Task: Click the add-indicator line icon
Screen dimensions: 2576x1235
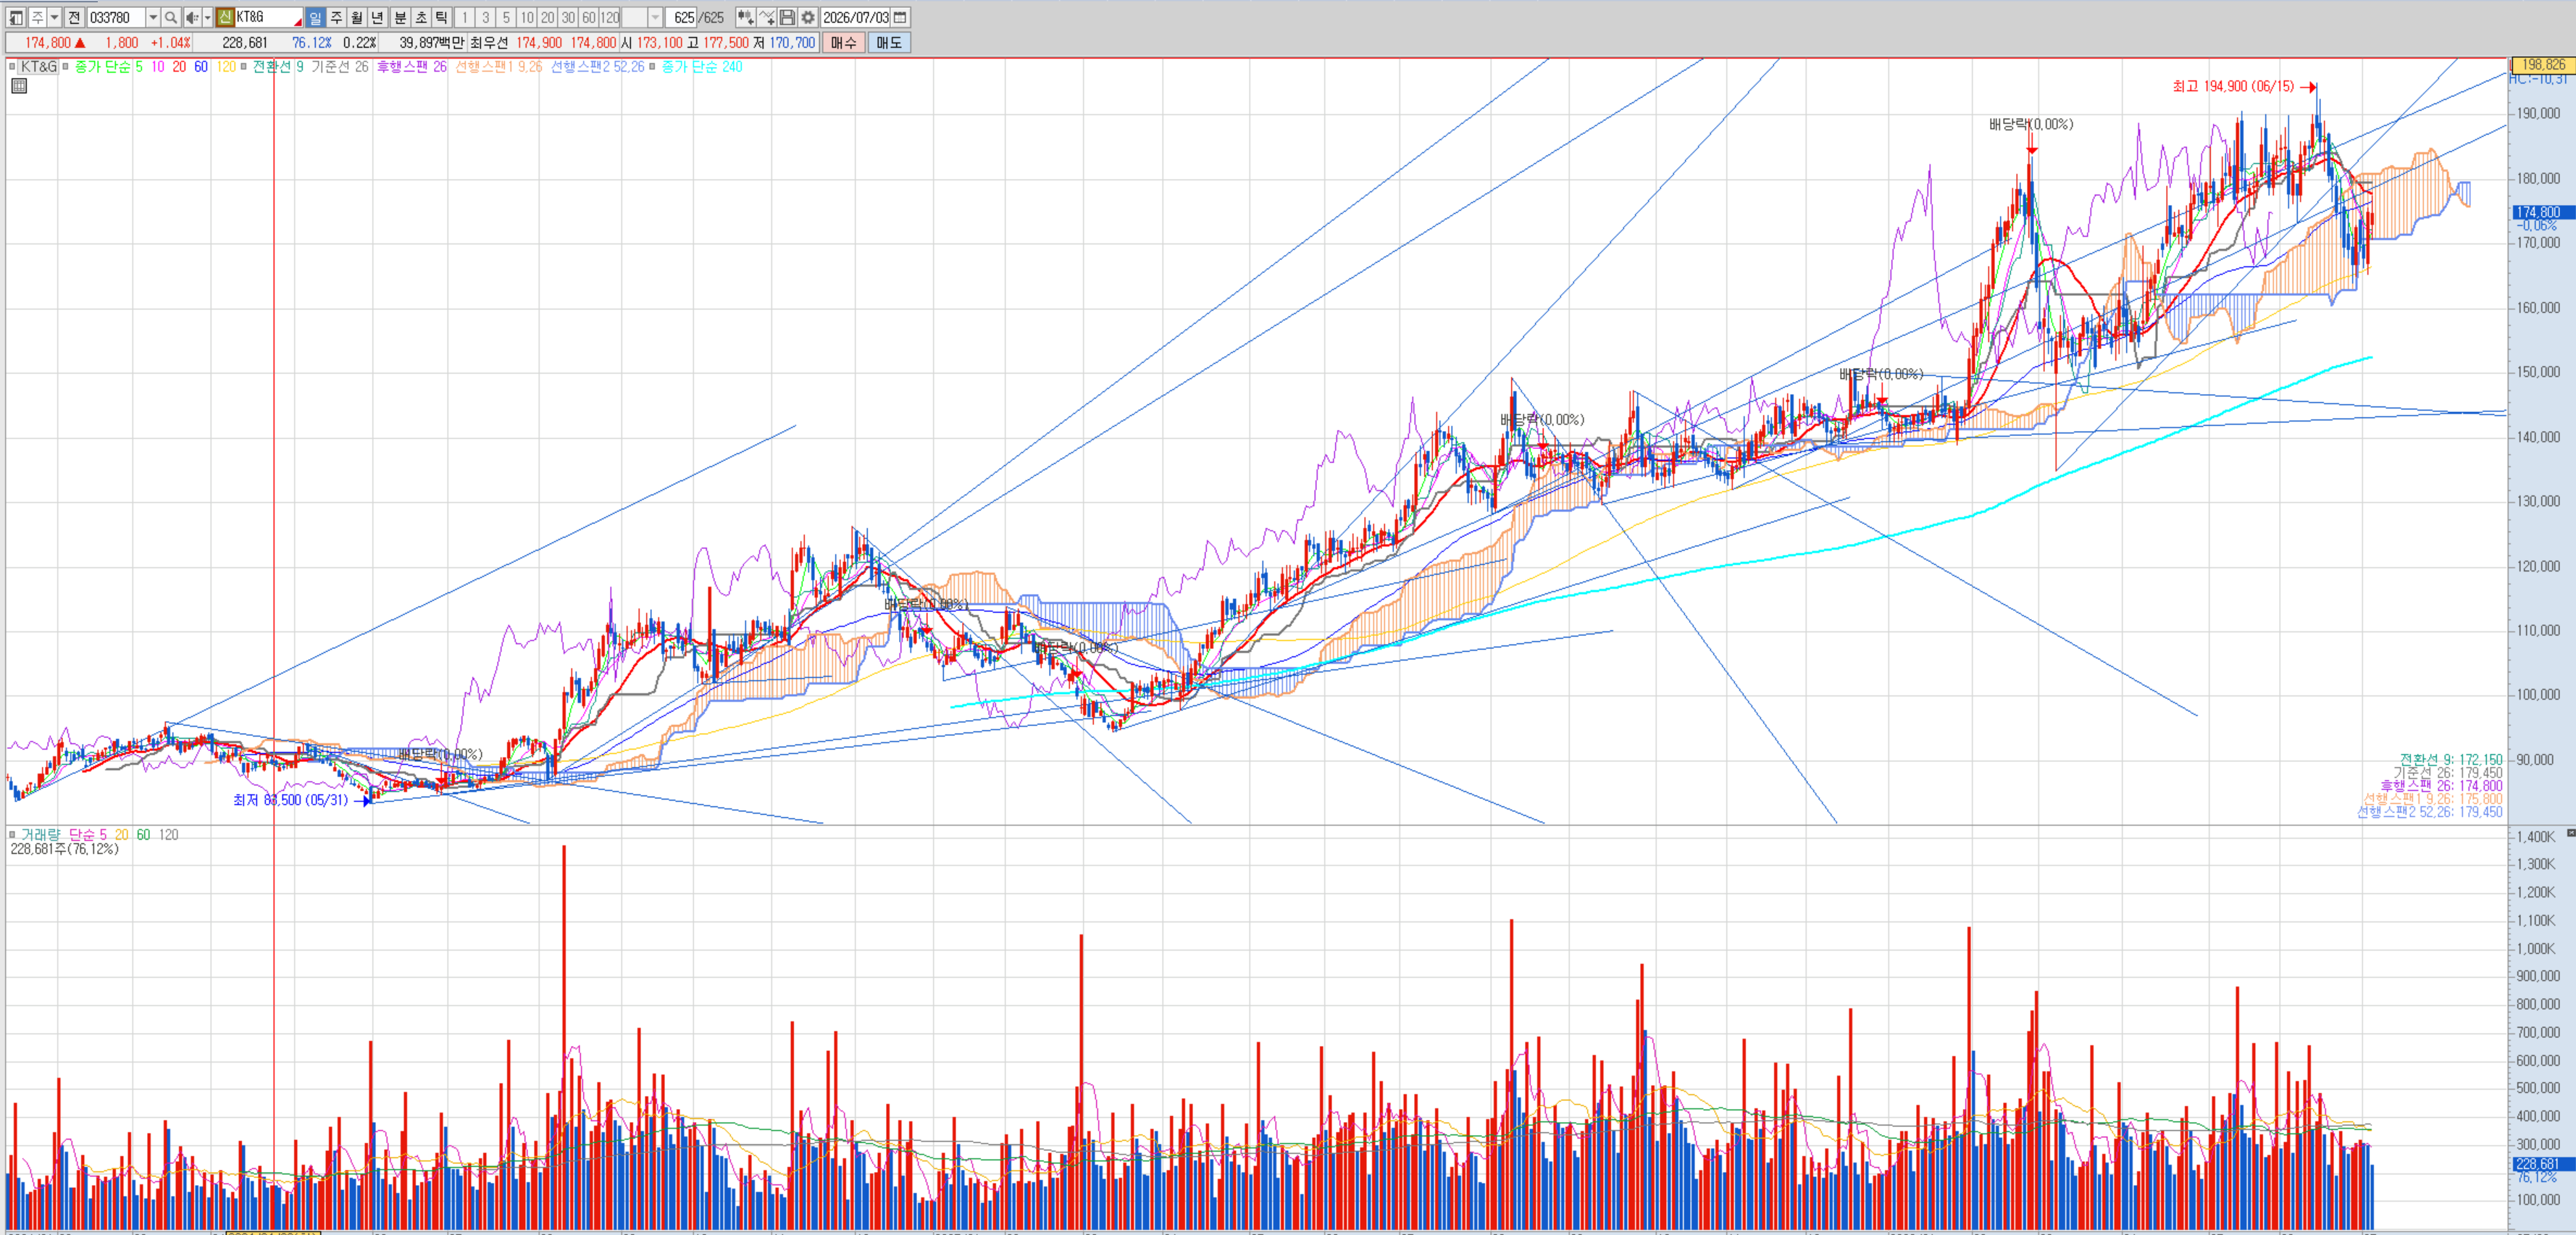Action: (x=767, y=17)
